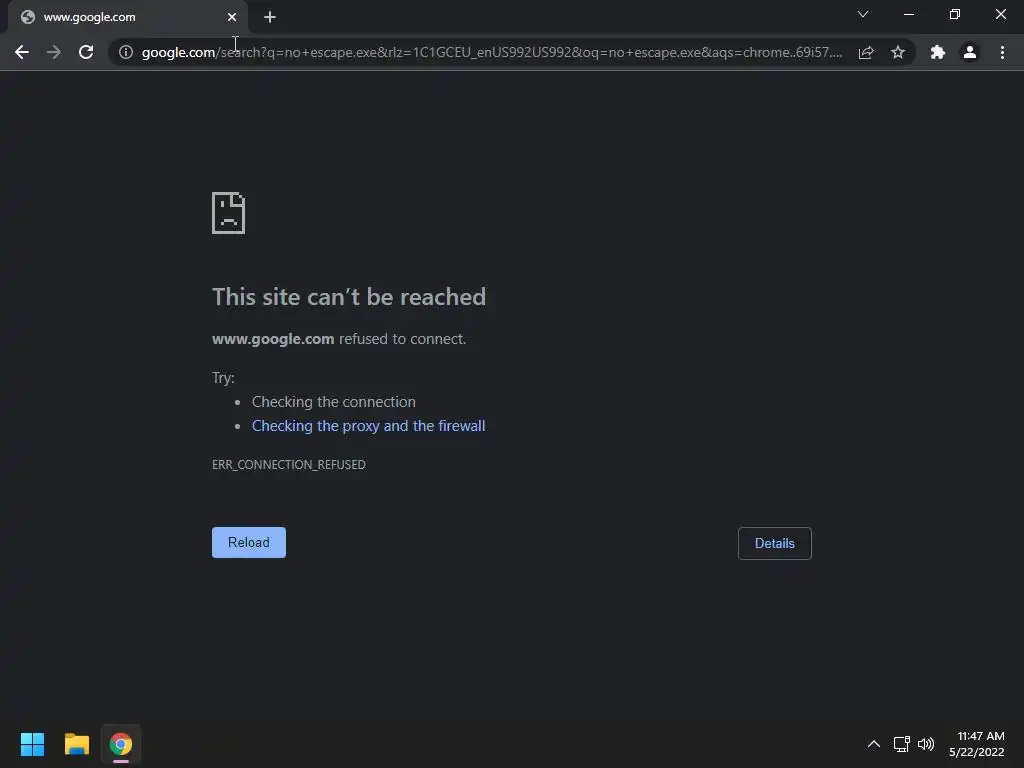
Task: Open the Windows Start menu
Action: click(32, 744)
